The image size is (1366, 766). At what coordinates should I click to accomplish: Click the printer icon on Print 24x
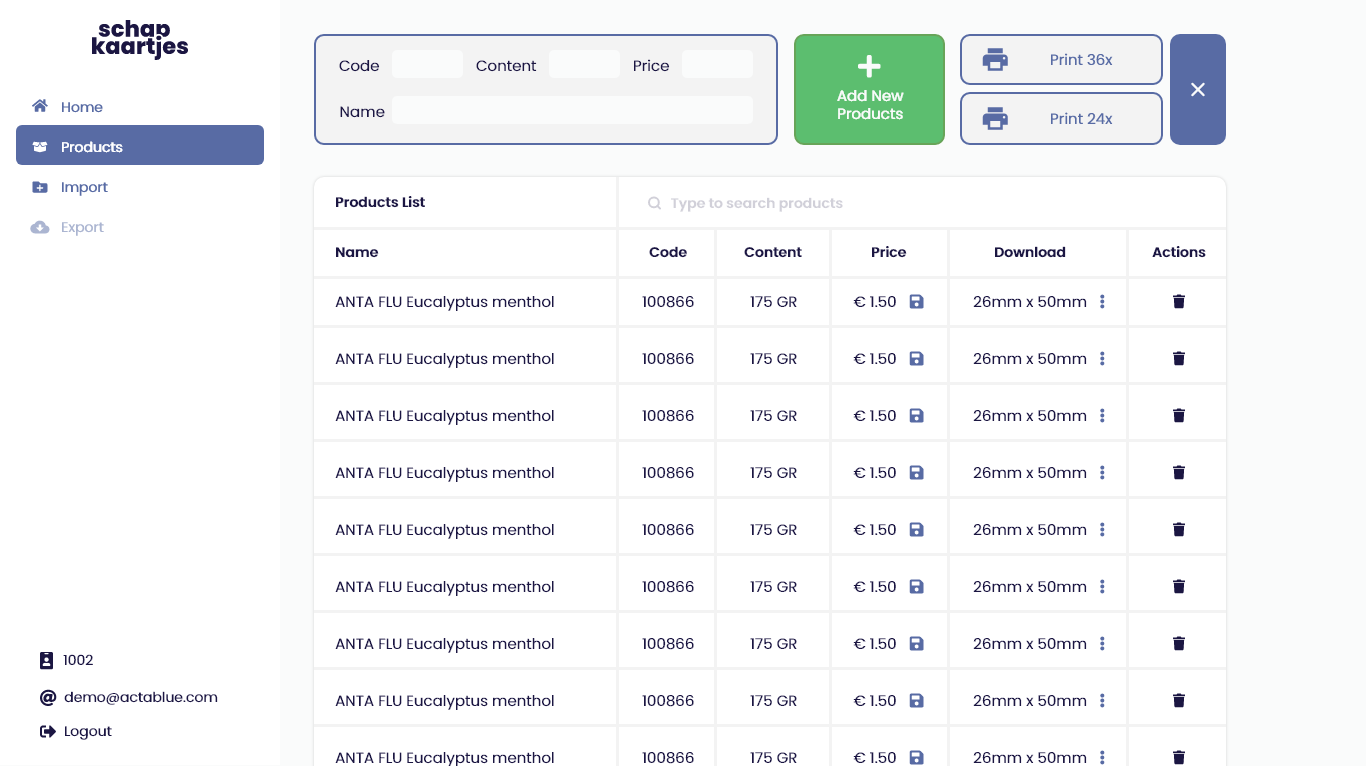pos(995,119)
